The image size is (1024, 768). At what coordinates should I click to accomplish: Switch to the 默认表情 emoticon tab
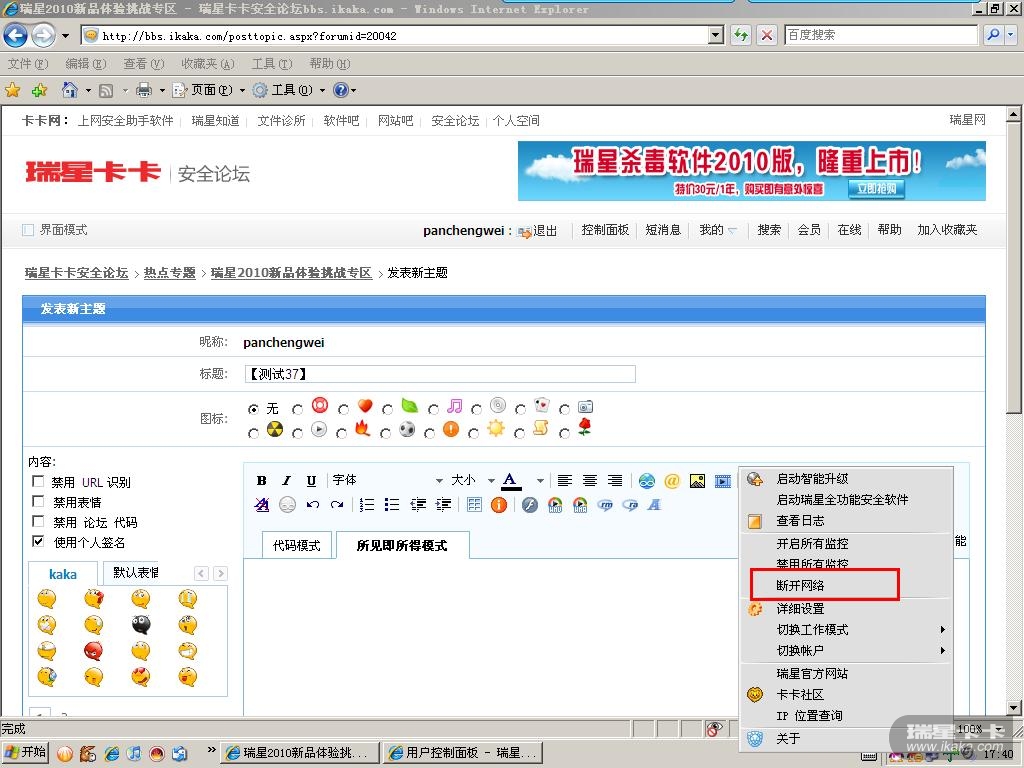tap(136, 573)
